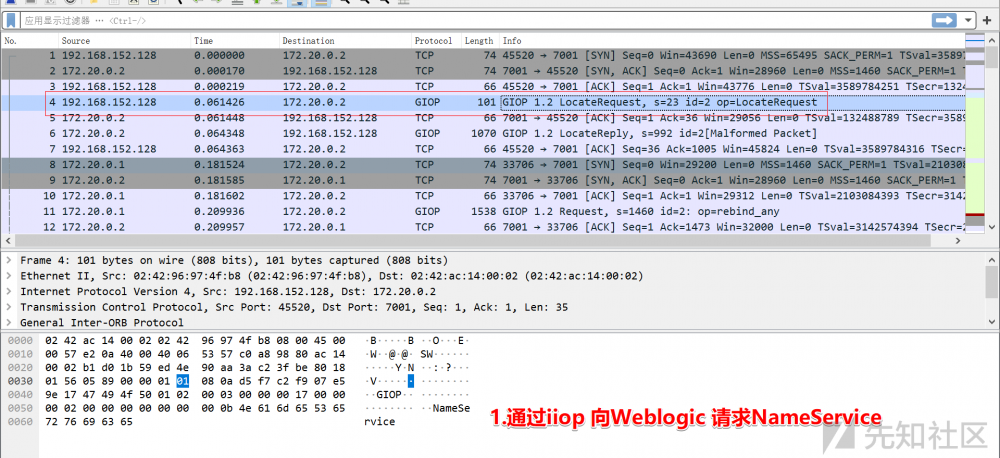
Task: Select packet 9 SYN, ACK at 0.181585
Action: pos(483,180)
